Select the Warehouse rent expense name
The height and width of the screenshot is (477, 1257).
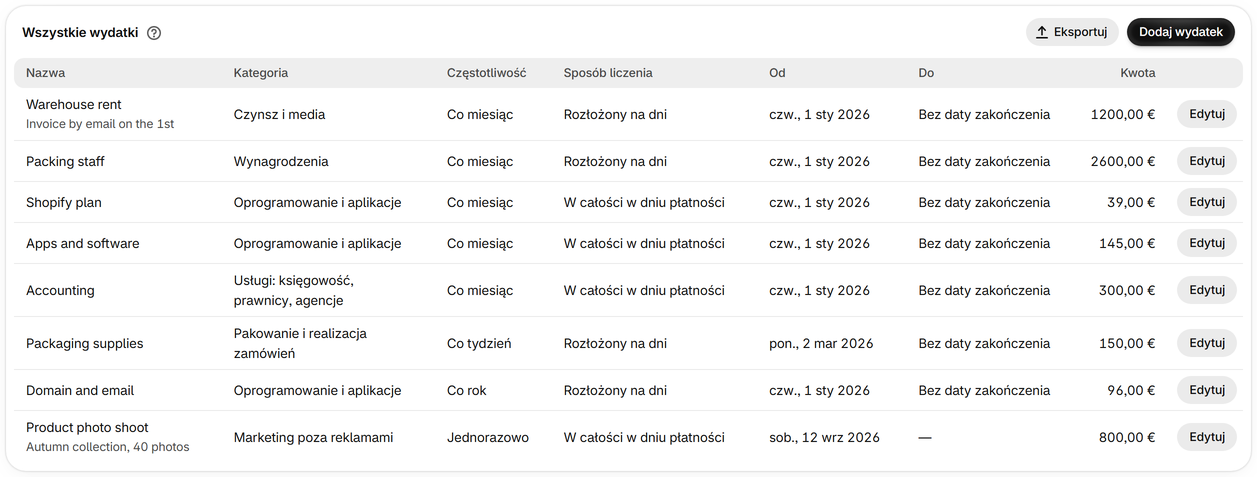(x=74, y=104)
